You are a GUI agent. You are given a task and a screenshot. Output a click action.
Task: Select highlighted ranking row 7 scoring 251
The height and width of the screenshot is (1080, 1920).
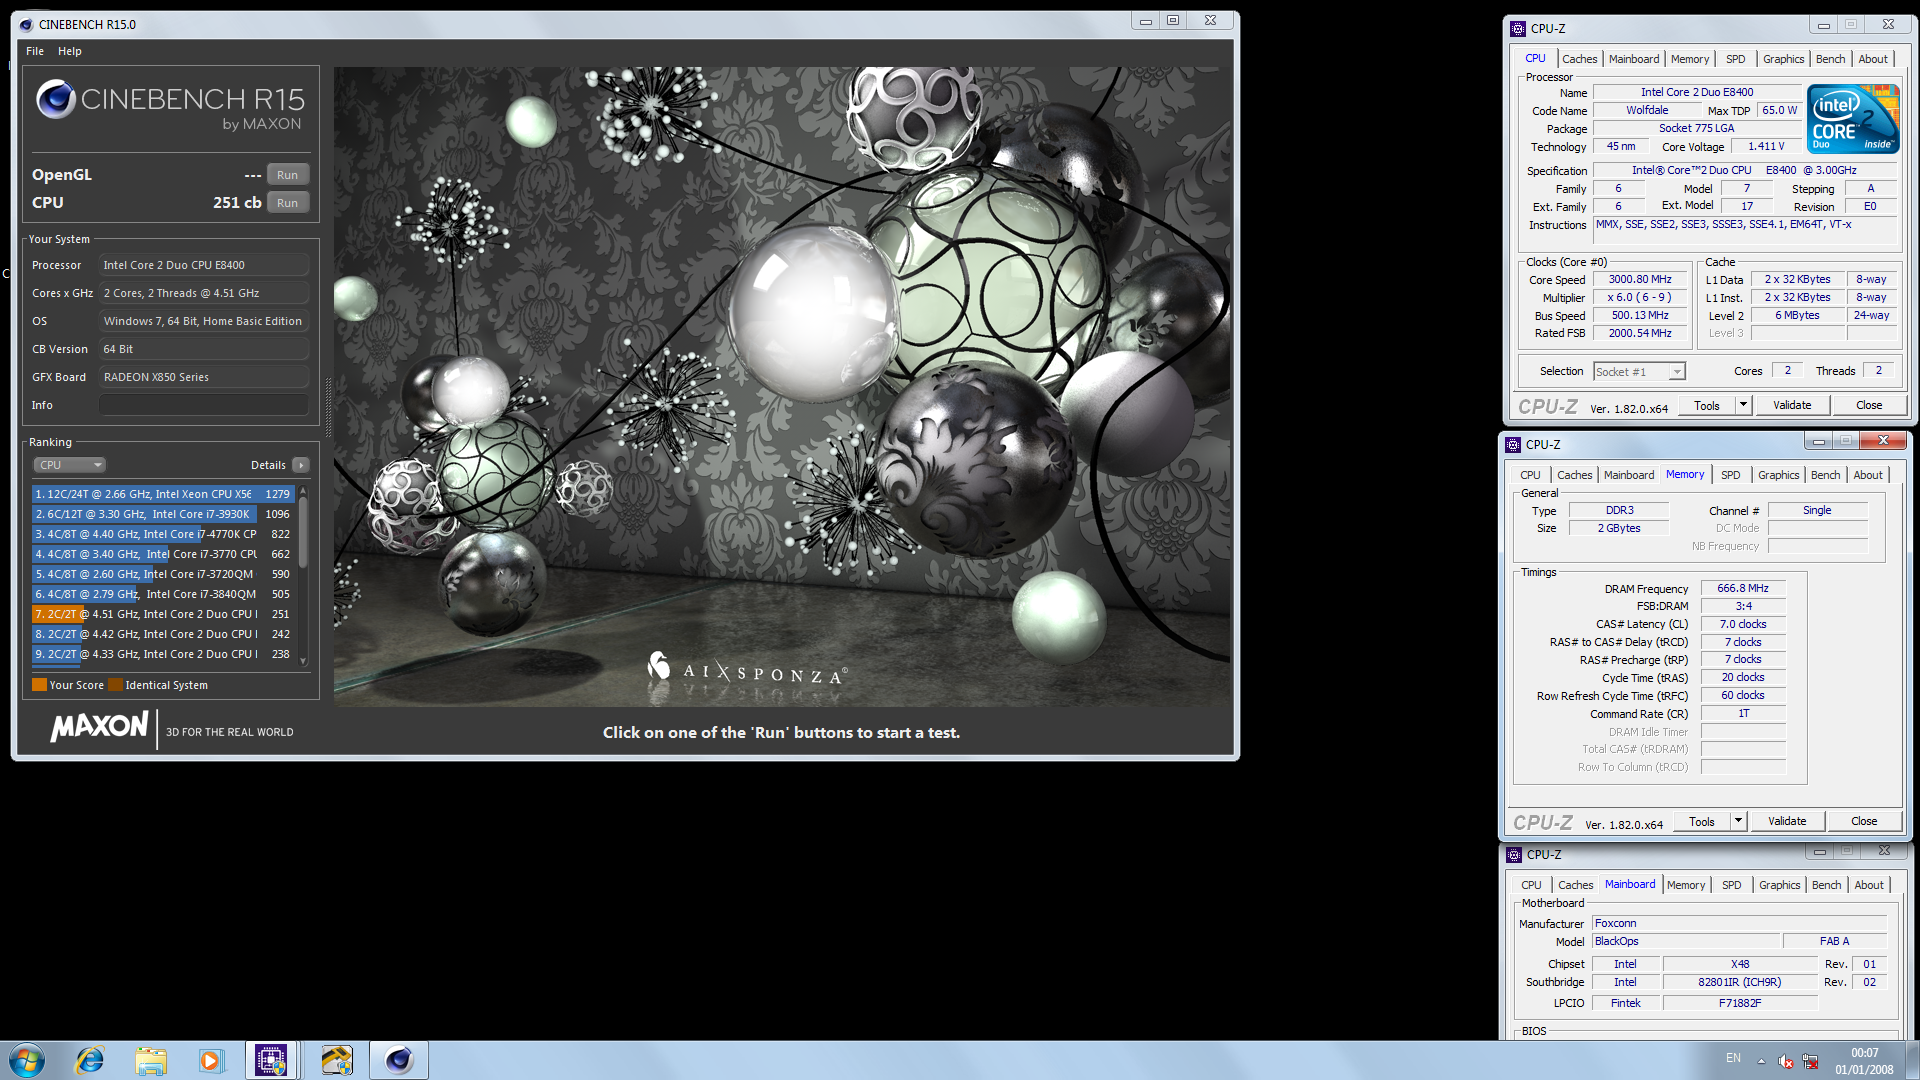(x=163, y=614)
